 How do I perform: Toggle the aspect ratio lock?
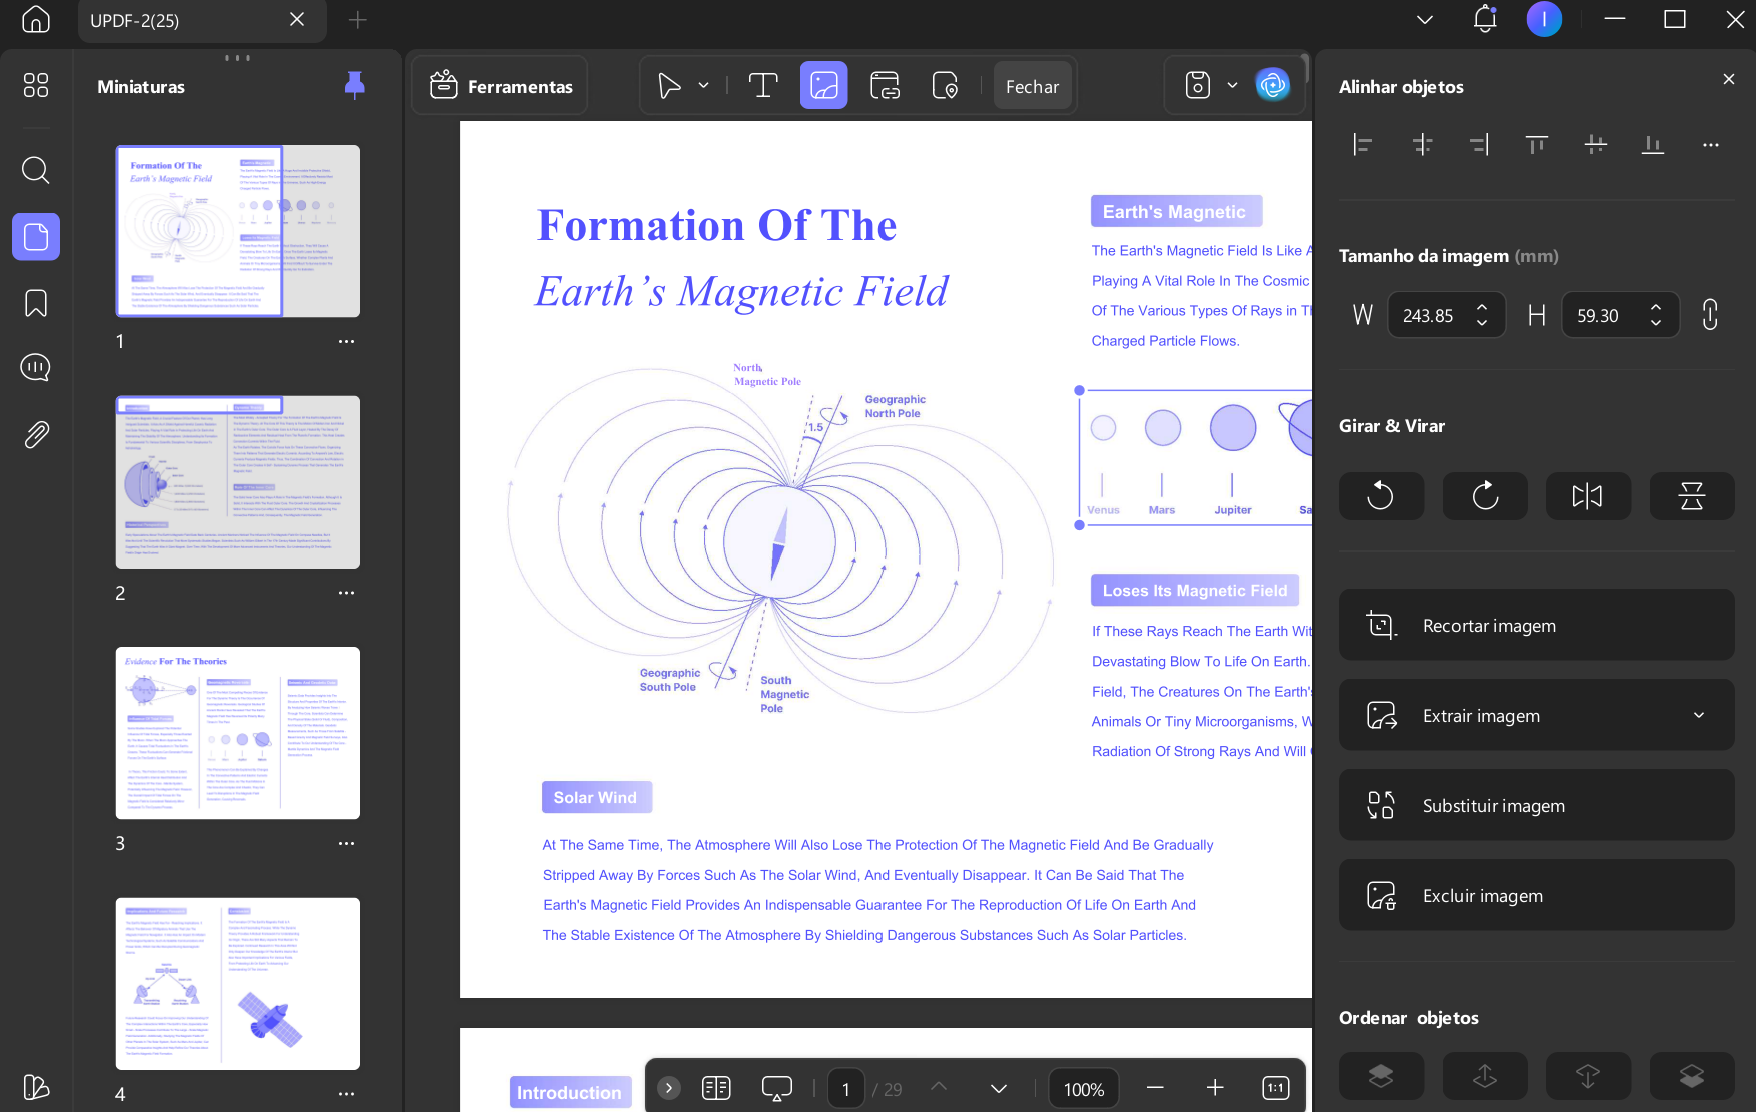1710,315
